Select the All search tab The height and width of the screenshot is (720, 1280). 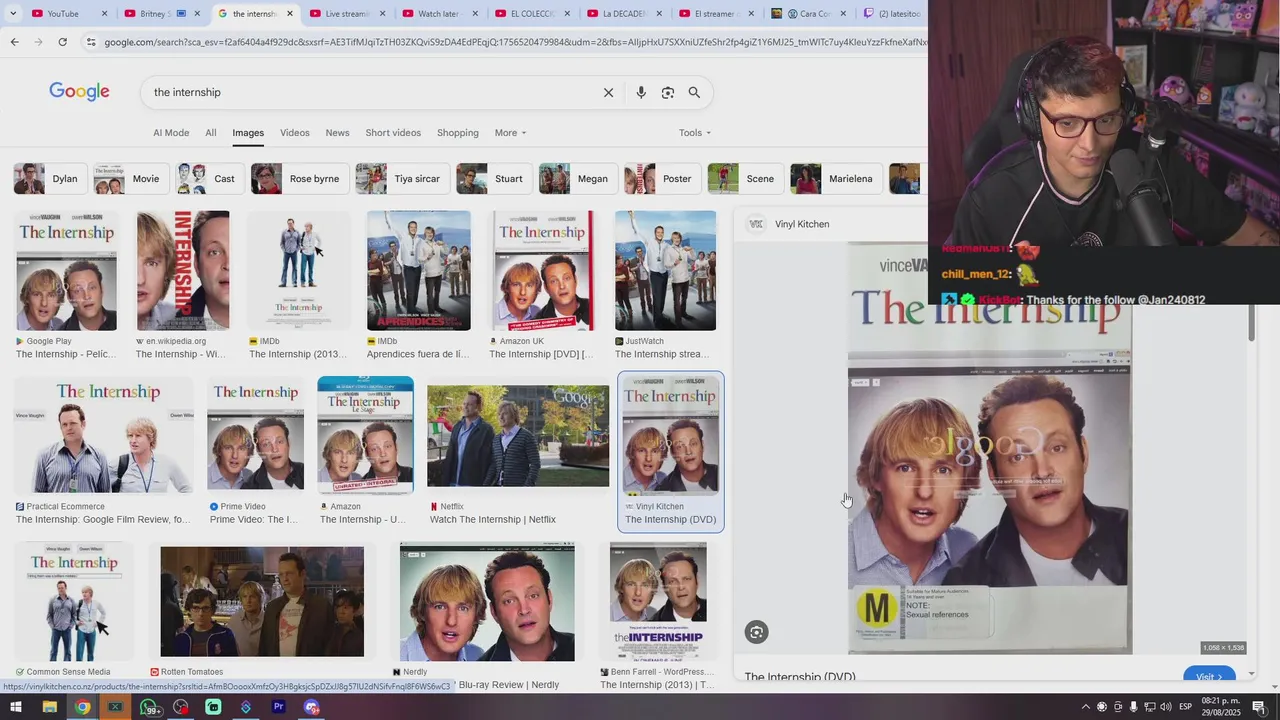[211, 133]
